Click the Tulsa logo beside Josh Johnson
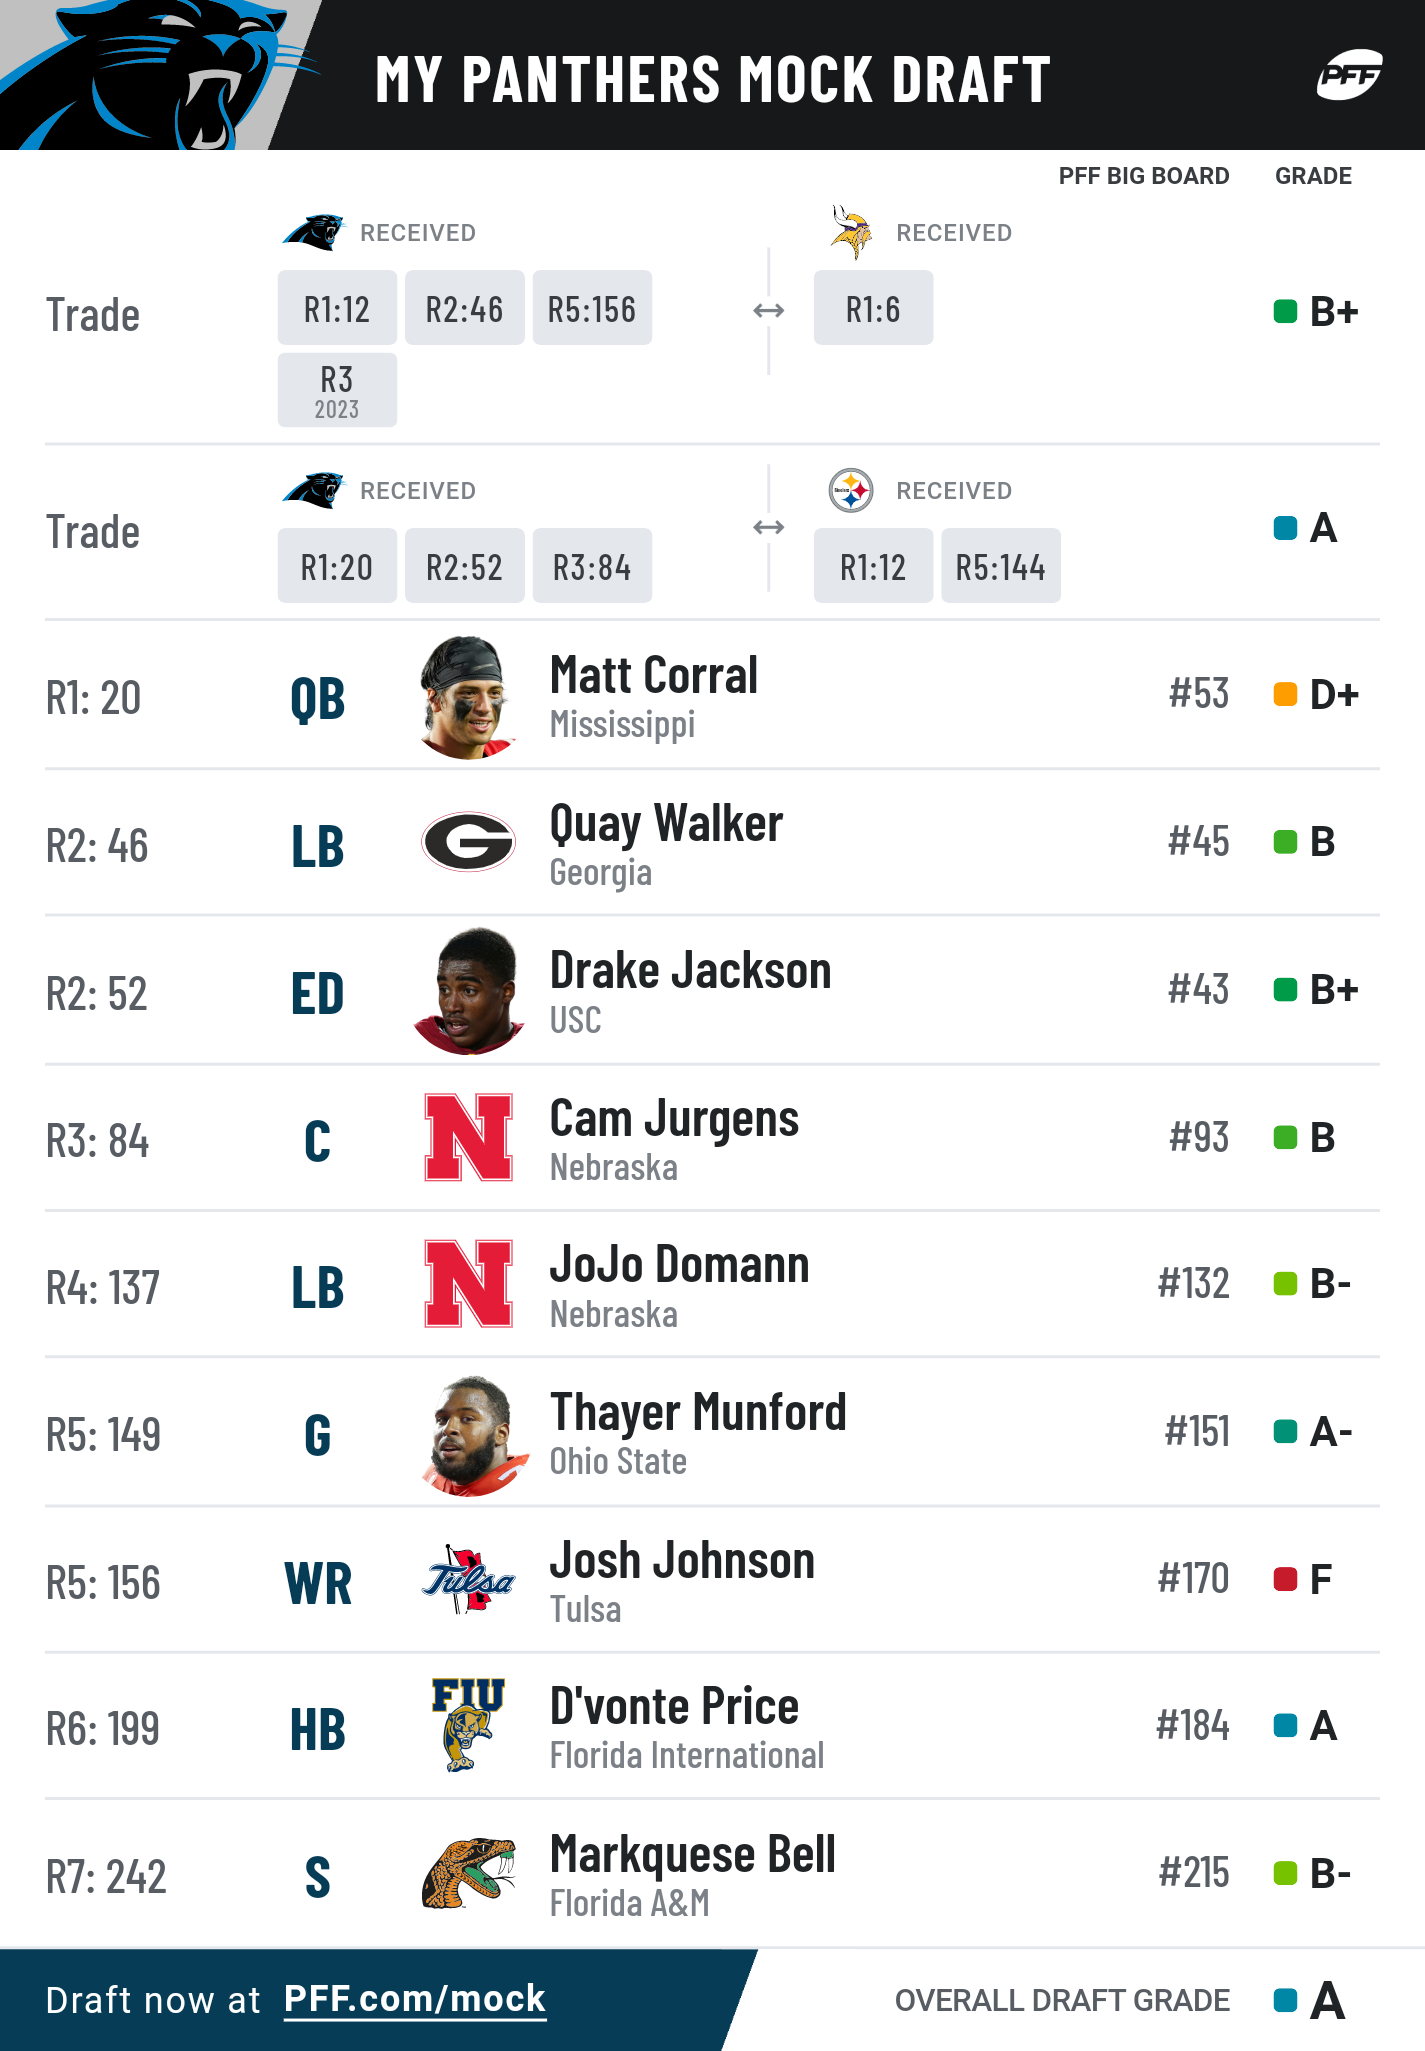Viewport: 1425px width, 2051px height. 469,1579
